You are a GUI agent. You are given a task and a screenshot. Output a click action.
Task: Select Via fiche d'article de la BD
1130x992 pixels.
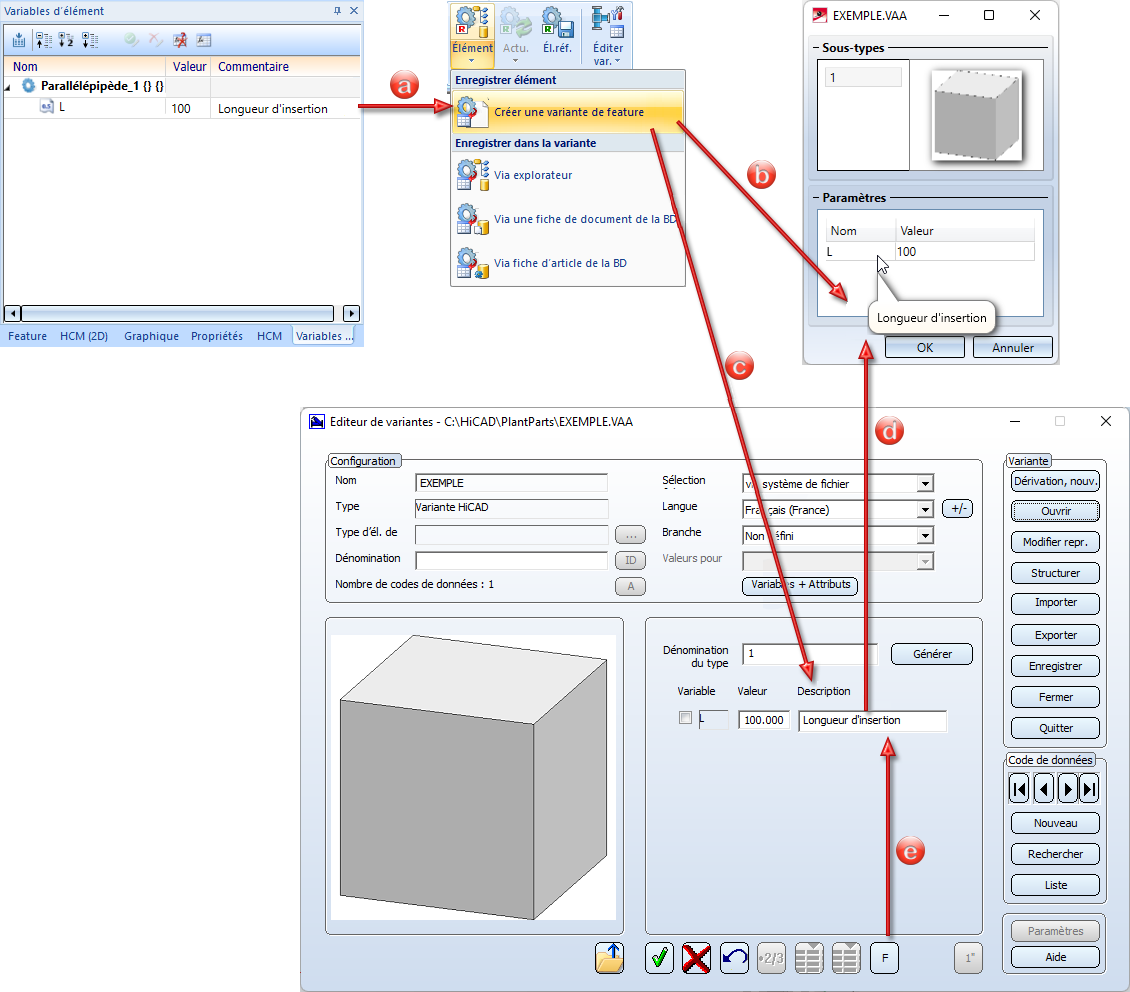pyautogui.click(x=568, y=263)
